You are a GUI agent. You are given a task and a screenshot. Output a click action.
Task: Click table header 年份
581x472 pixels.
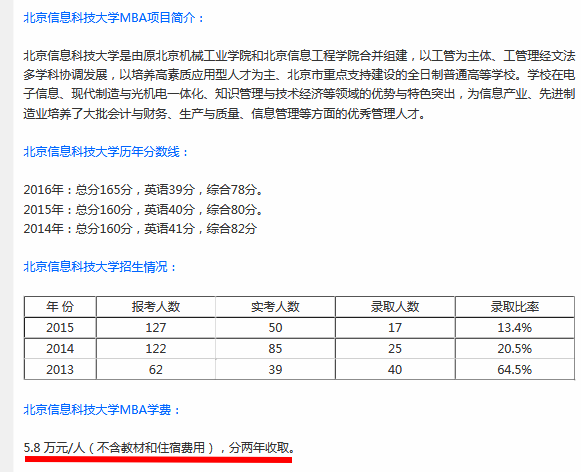click(x=60, y=307)
